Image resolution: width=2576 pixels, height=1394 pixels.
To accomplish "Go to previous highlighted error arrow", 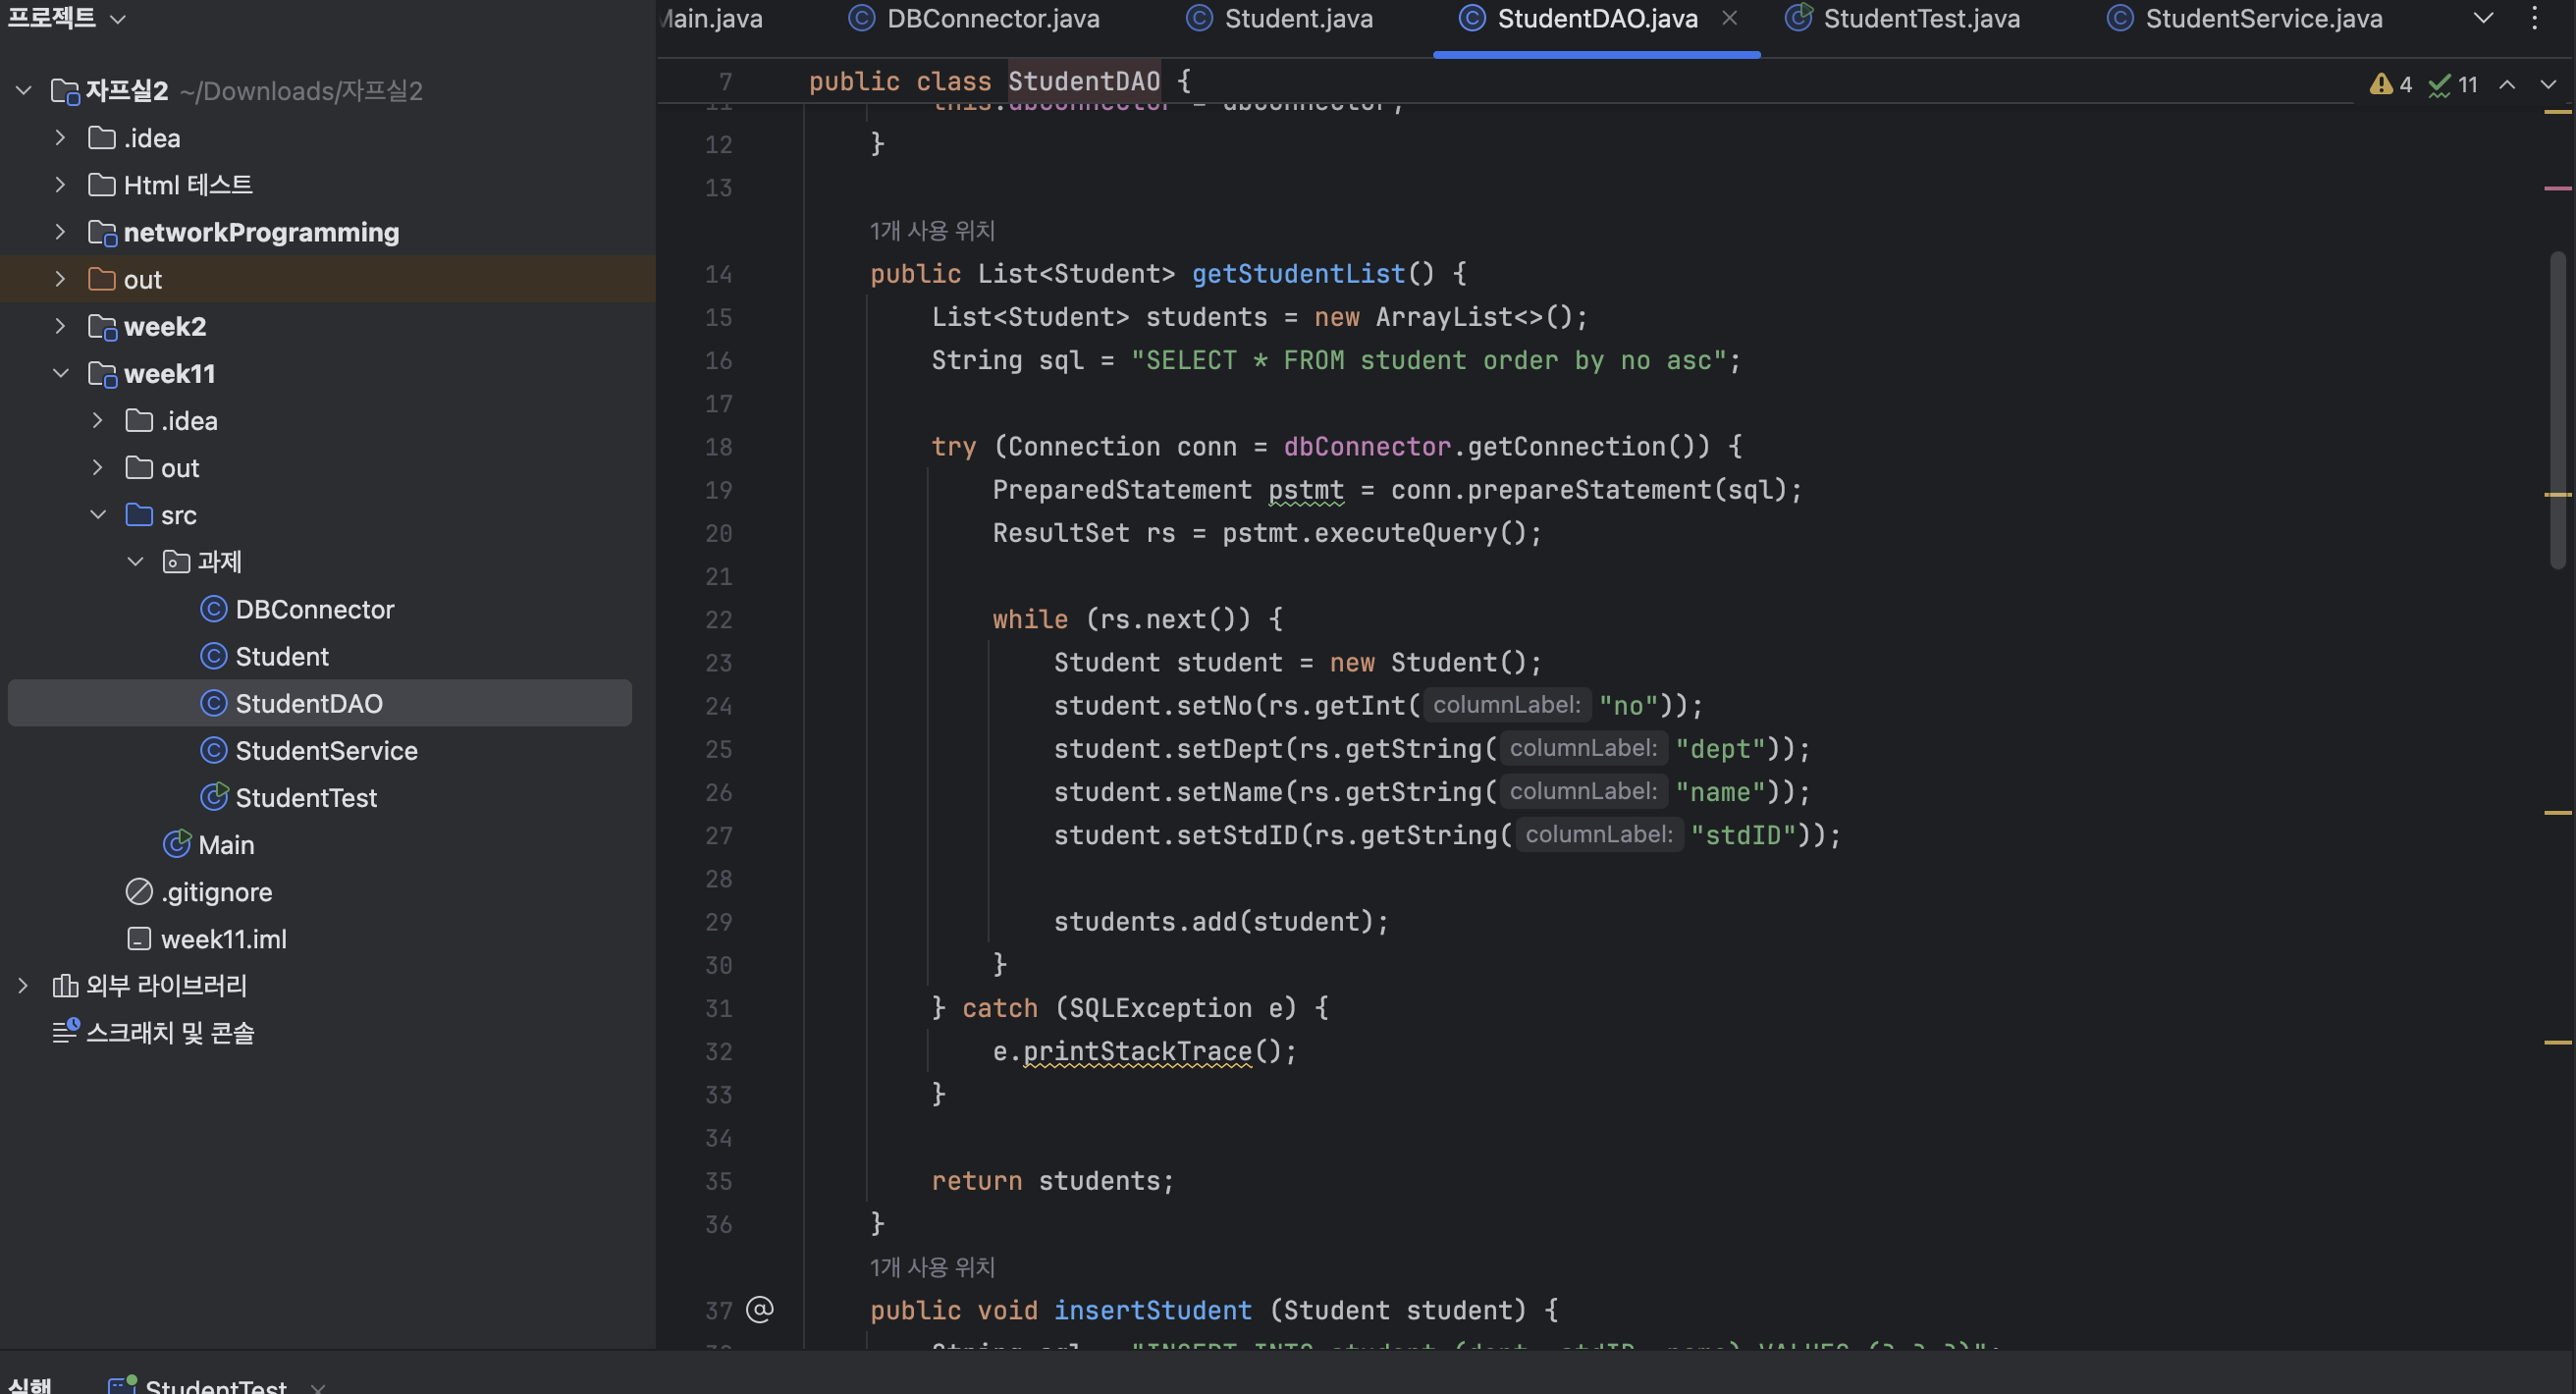I will 2507,85.
